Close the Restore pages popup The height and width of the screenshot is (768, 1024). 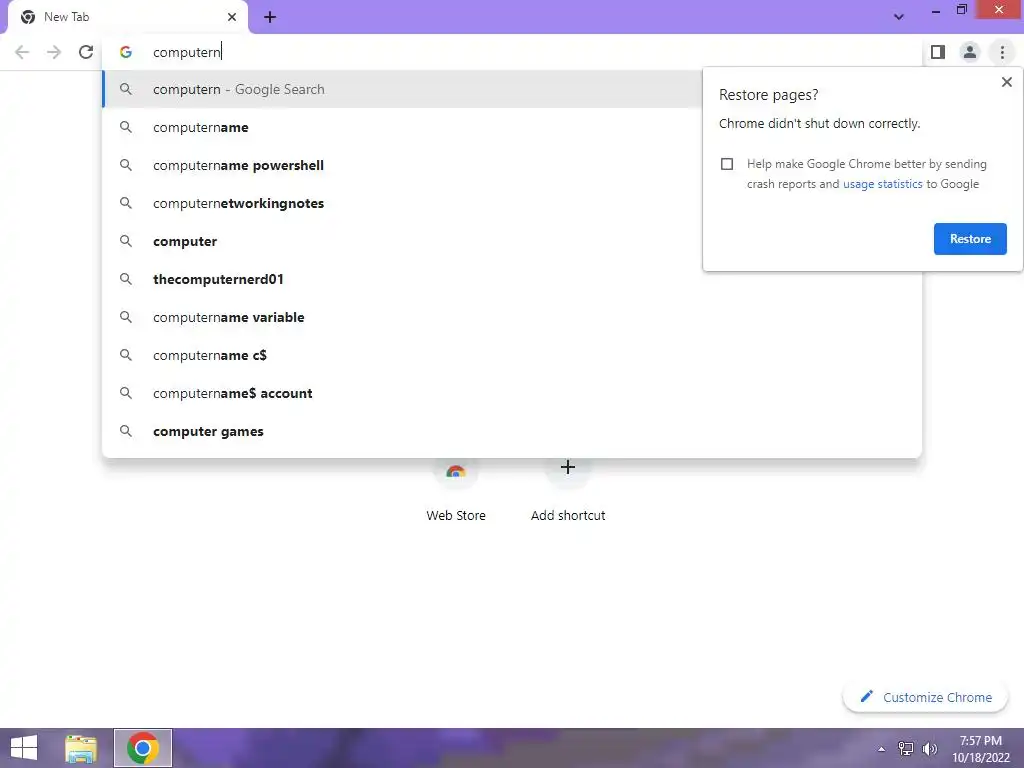point(1006,82)
